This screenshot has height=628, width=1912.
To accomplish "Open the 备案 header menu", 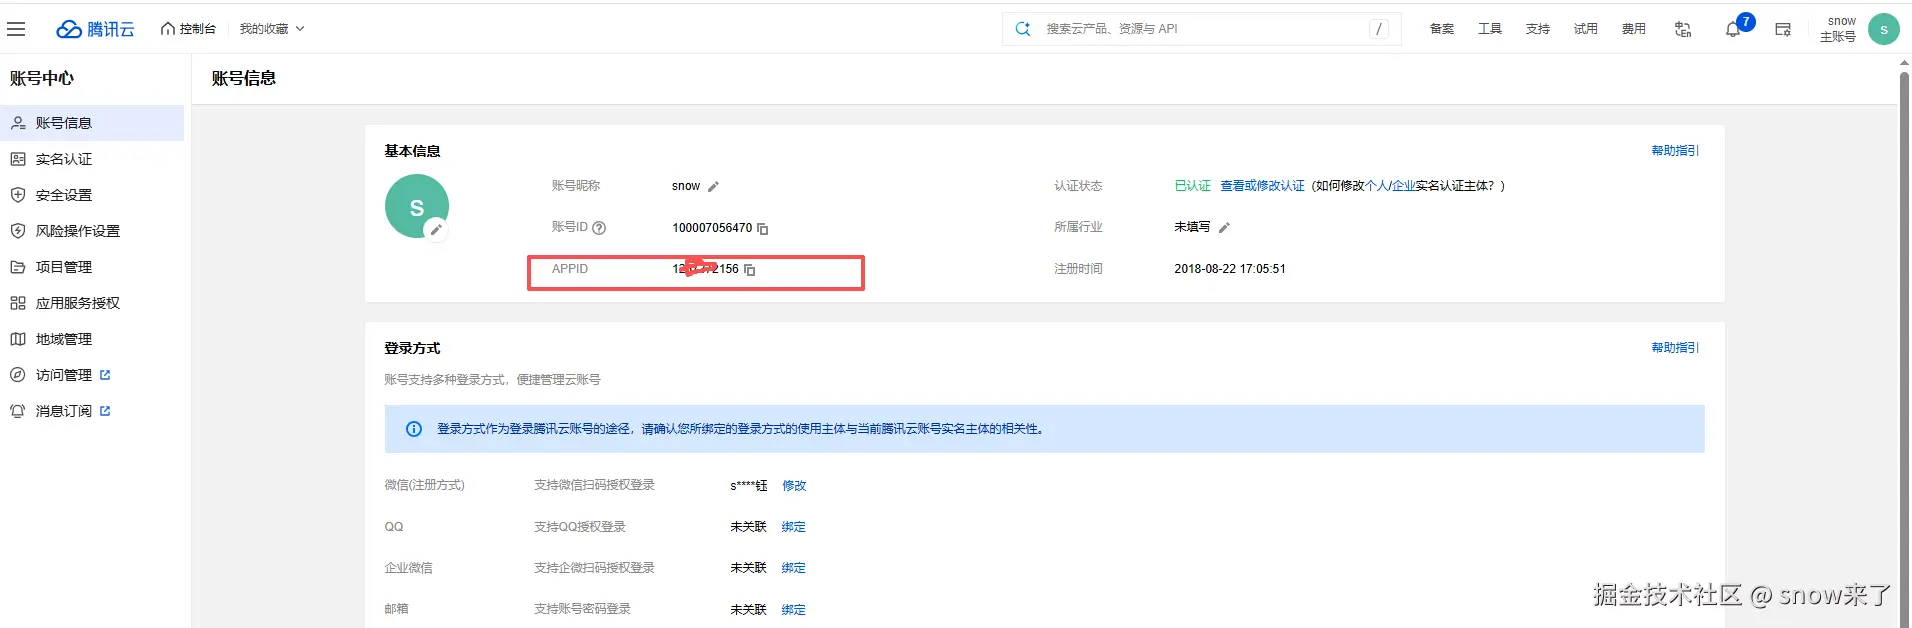I will 1442,29.
